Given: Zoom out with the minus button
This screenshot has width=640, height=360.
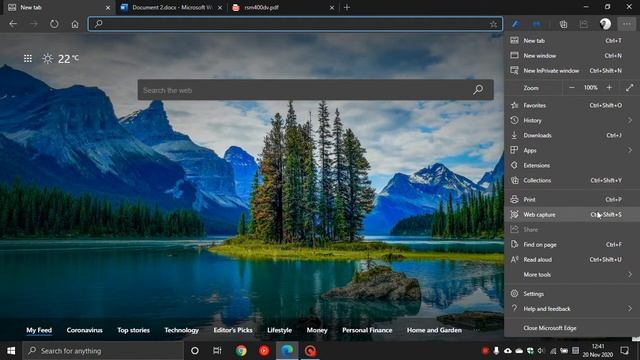Looking at the screenshot, I should click(572, 88).
